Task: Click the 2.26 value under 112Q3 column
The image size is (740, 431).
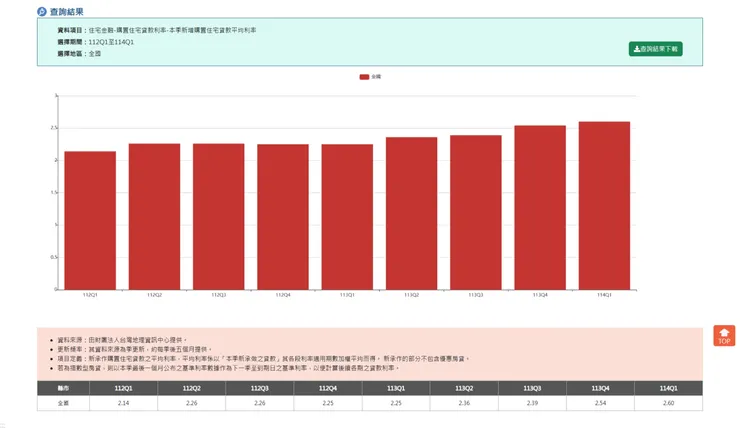Action: click(260, 403)
